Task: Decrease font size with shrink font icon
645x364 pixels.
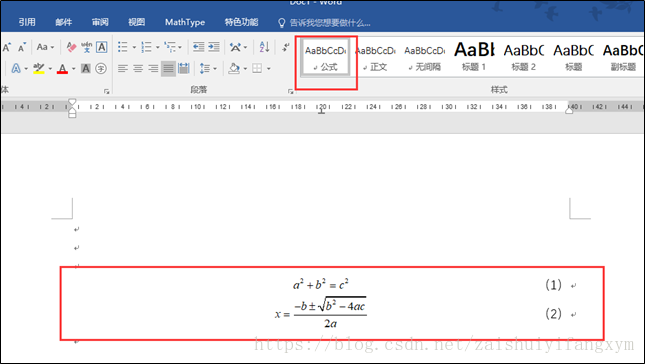Action: pos(22,47)
